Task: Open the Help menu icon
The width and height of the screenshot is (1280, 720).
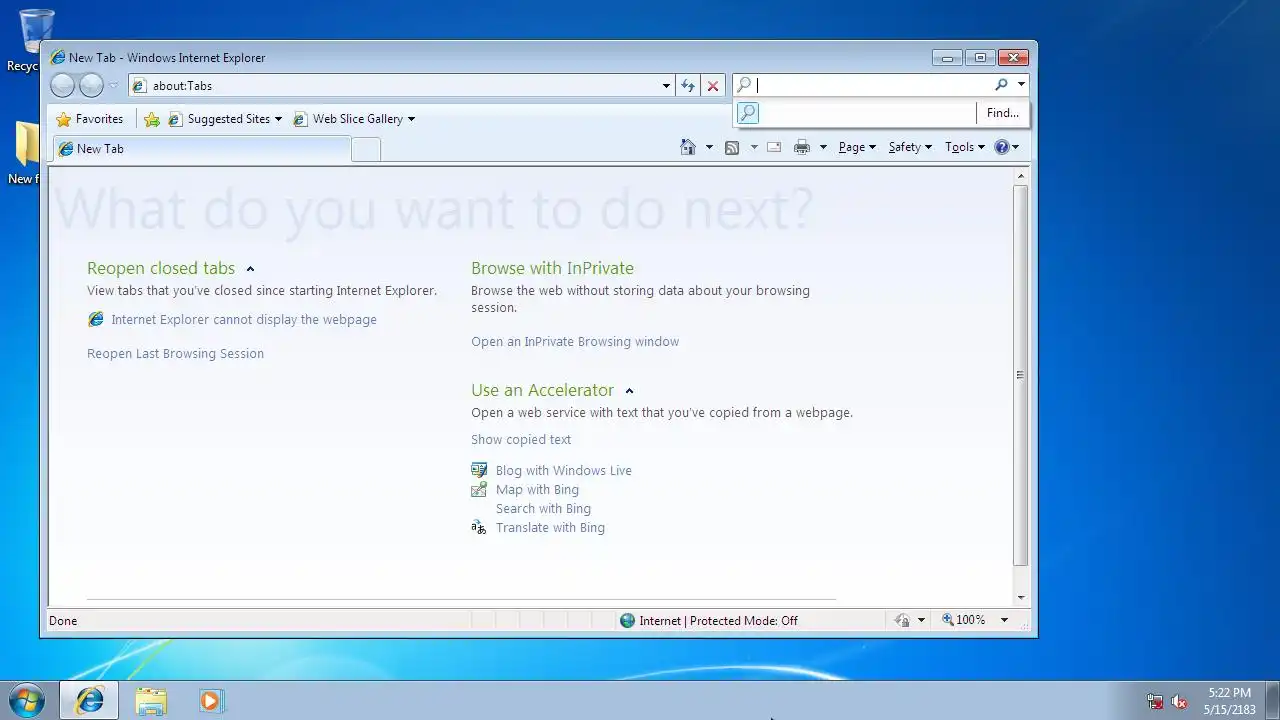Action: coord(1007,147)
